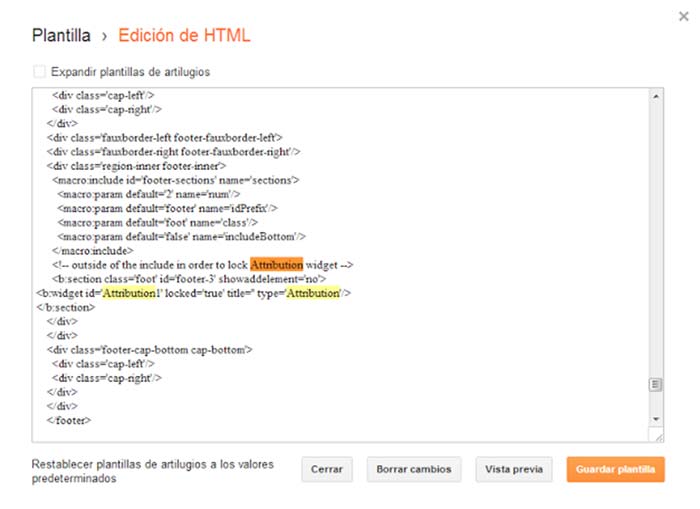Click the editor resize handle corner
This screenshot has width=700, height=509.
[657, 436]
